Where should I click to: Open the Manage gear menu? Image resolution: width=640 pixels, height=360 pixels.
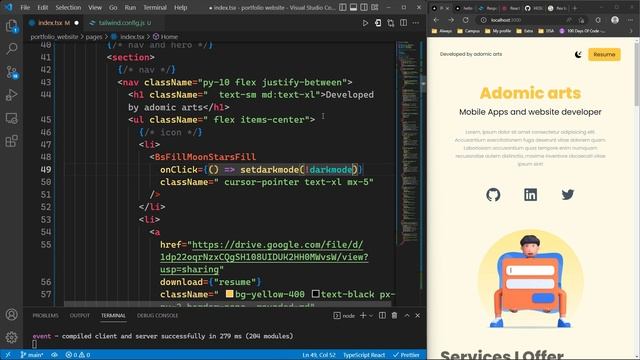coord(11,337)
